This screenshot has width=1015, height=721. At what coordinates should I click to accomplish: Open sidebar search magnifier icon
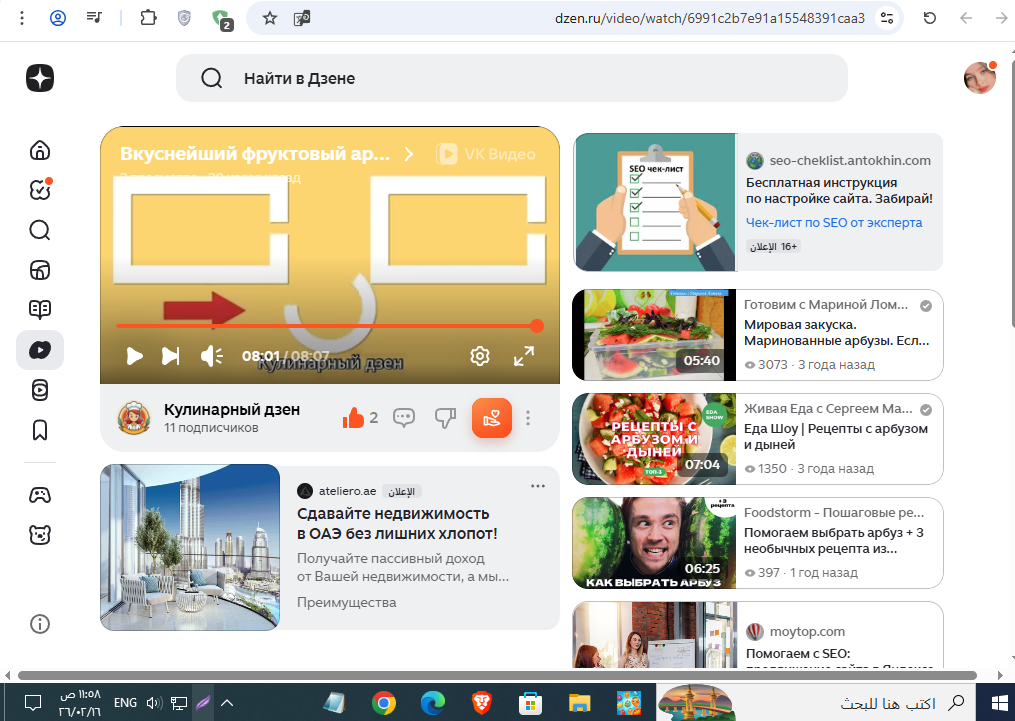pos(40,230)
